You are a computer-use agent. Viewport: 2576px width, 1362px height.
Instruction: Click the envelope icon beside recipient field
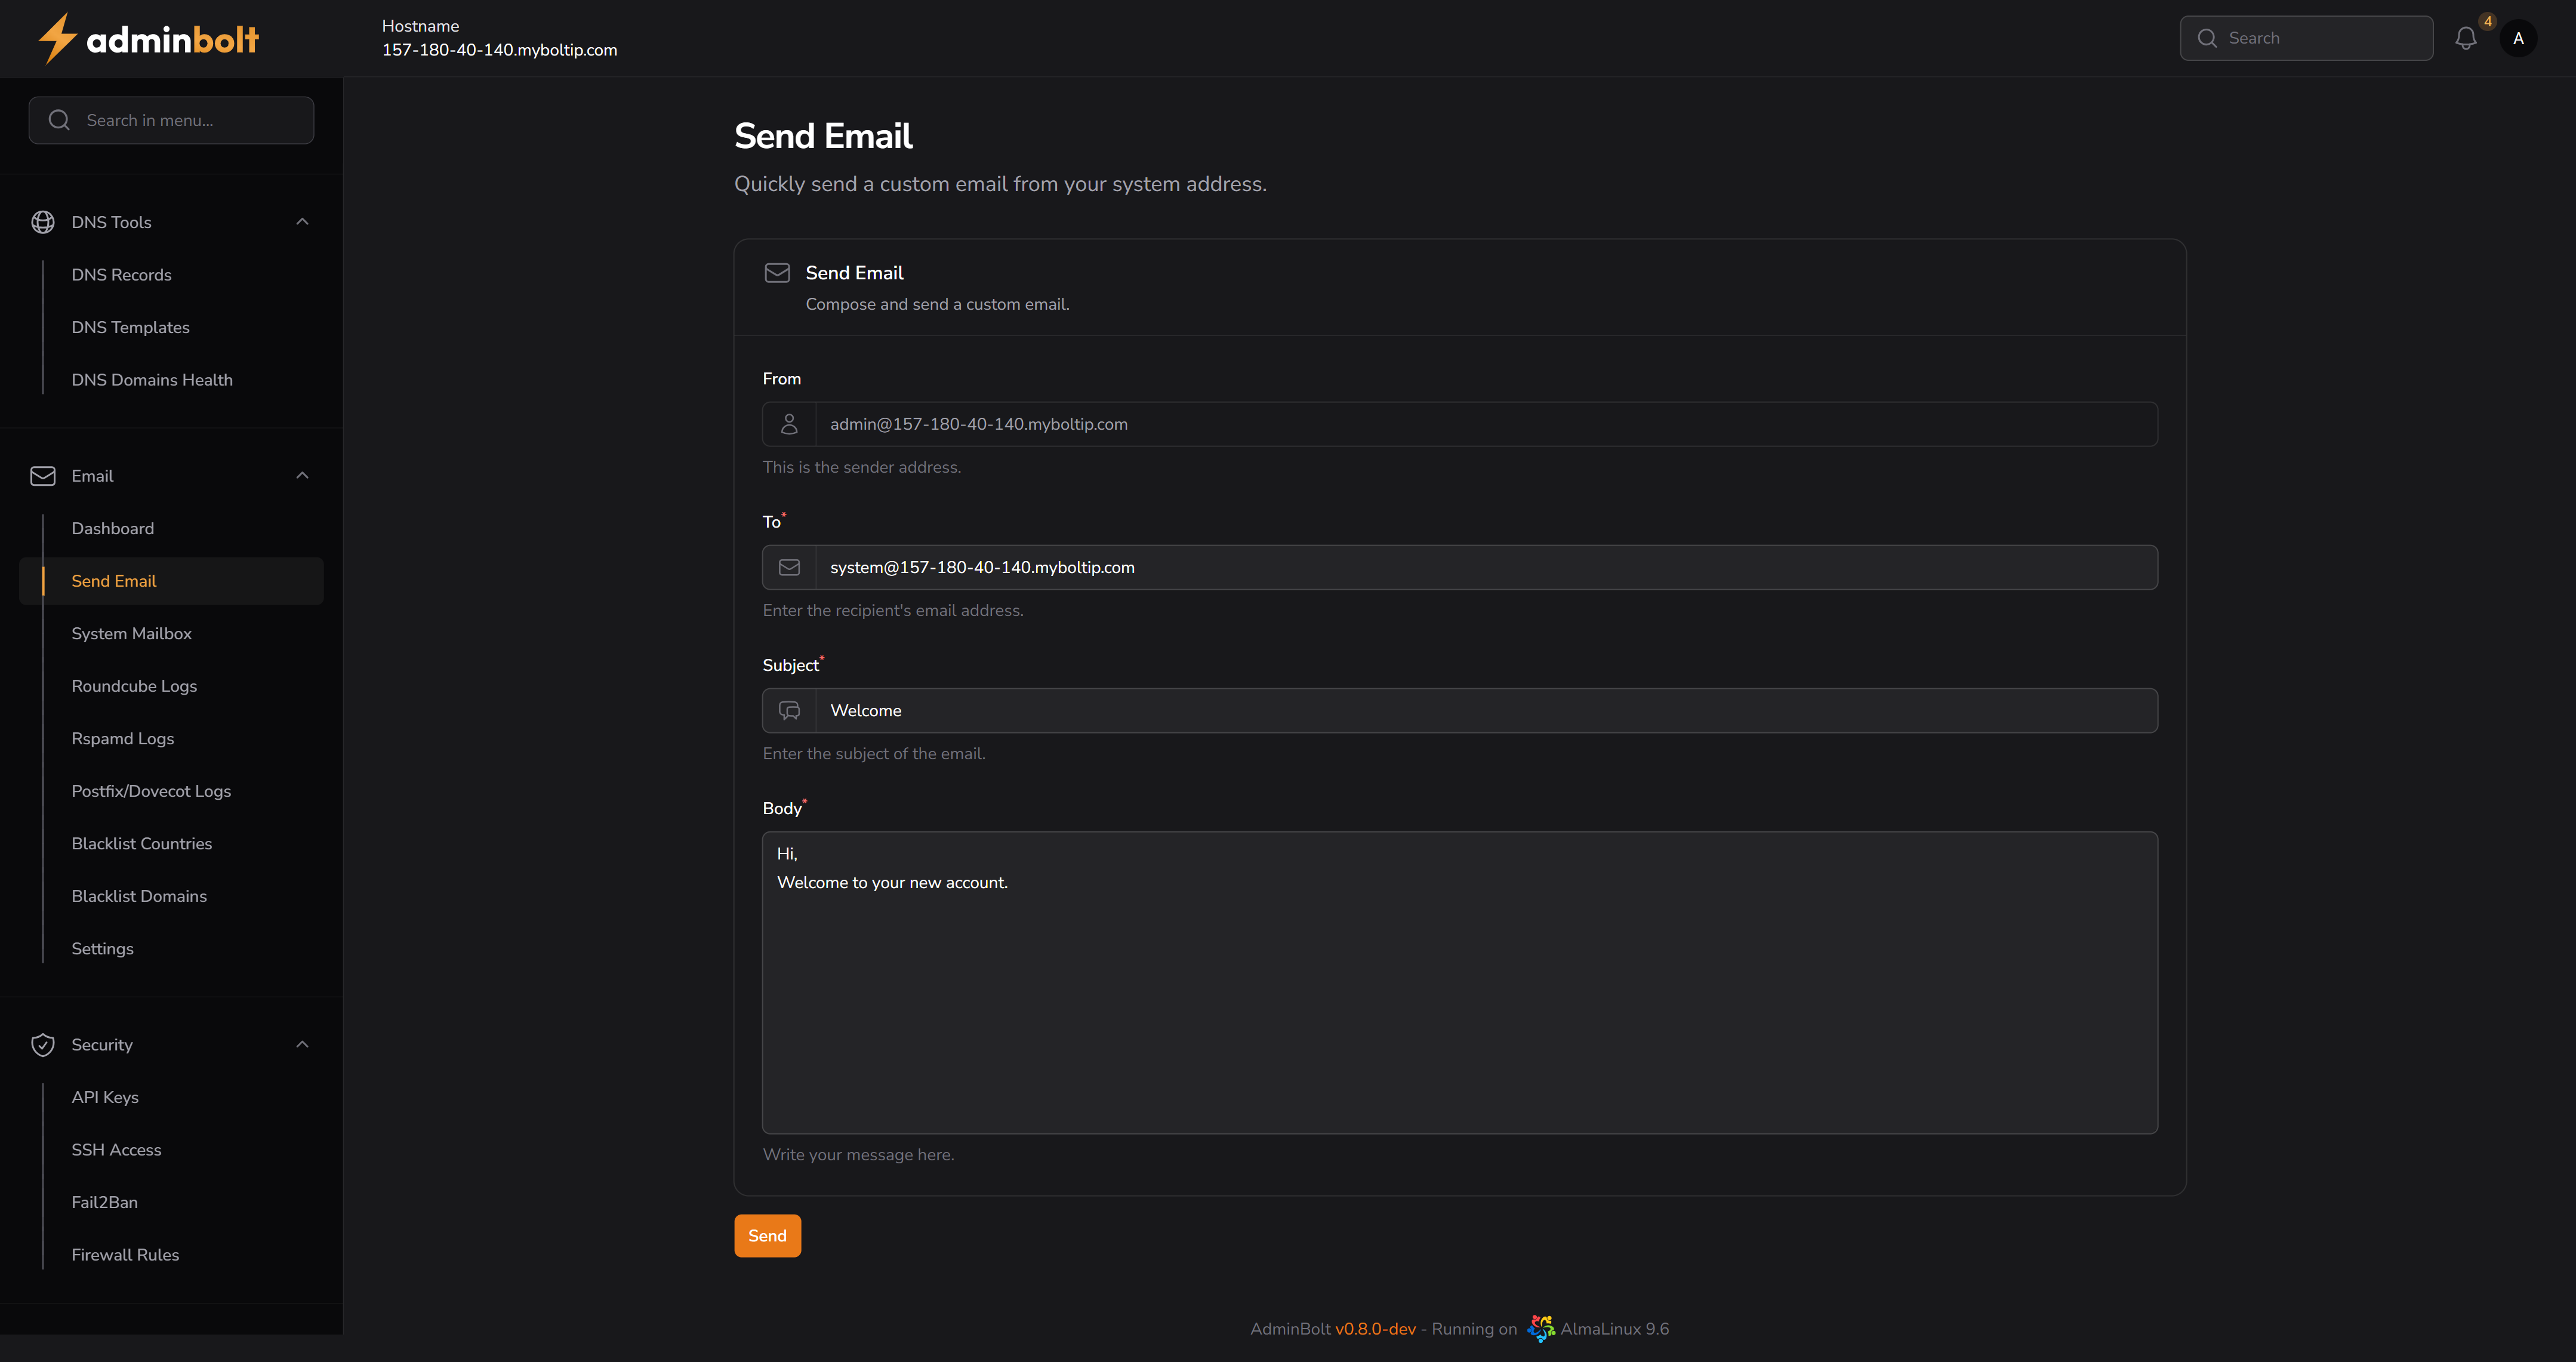[x=789, y=567]
